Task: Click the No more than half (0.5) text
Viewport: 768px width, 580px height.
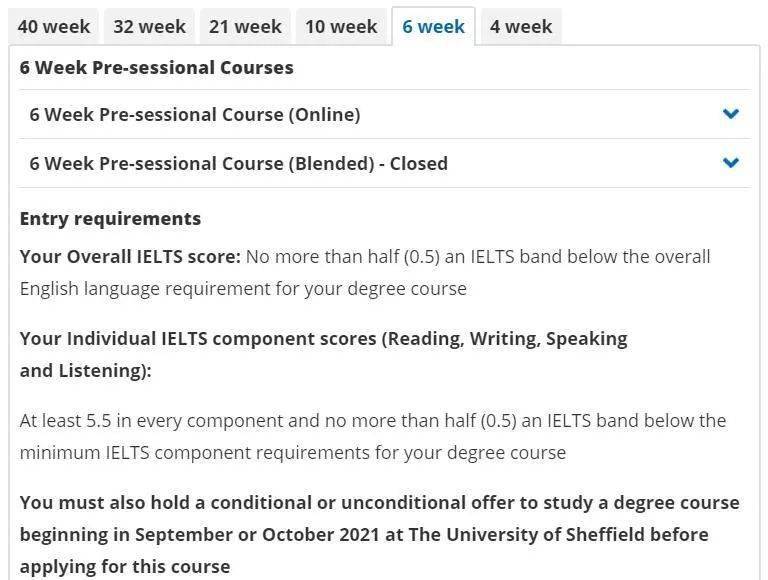Action: (343, 257)
